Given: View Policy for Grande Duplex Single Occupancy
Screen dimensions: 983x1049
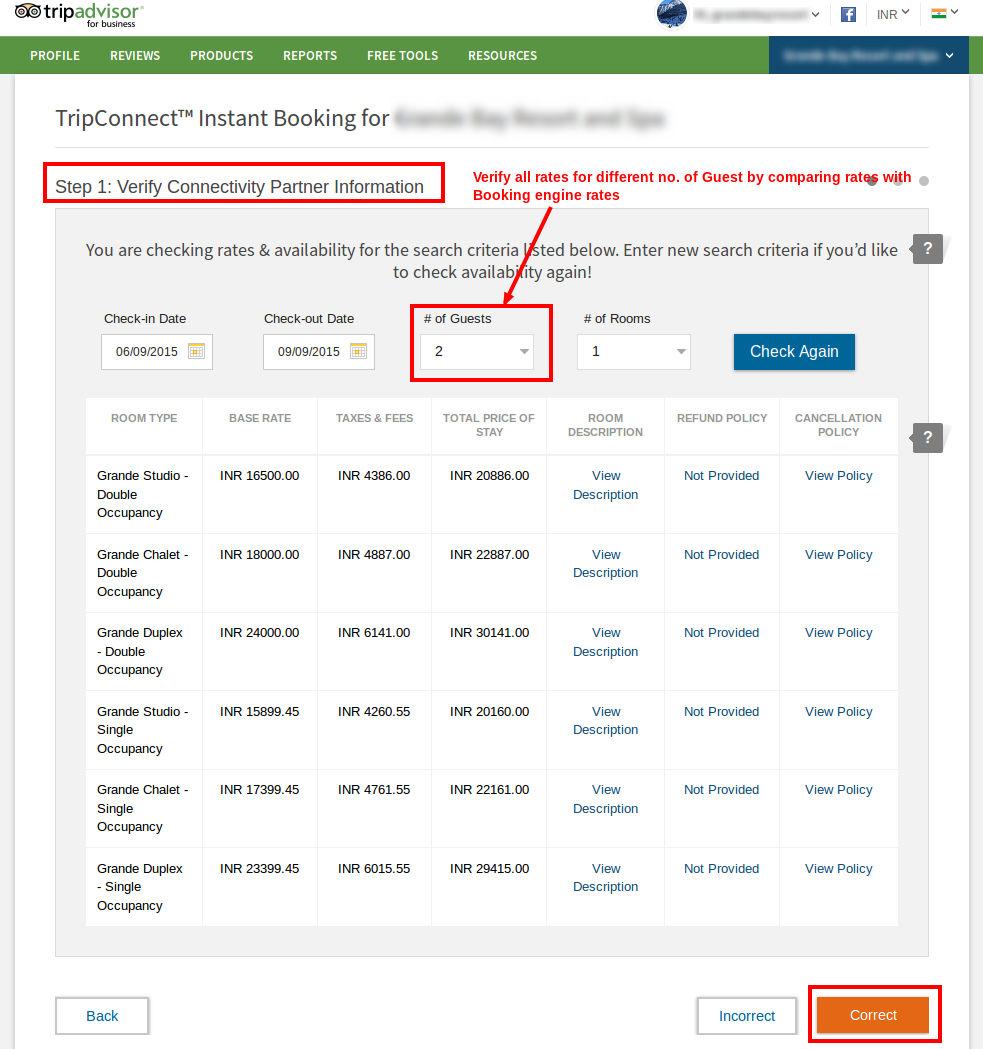Looking at the screenshot, I should (x=838, y=868).
